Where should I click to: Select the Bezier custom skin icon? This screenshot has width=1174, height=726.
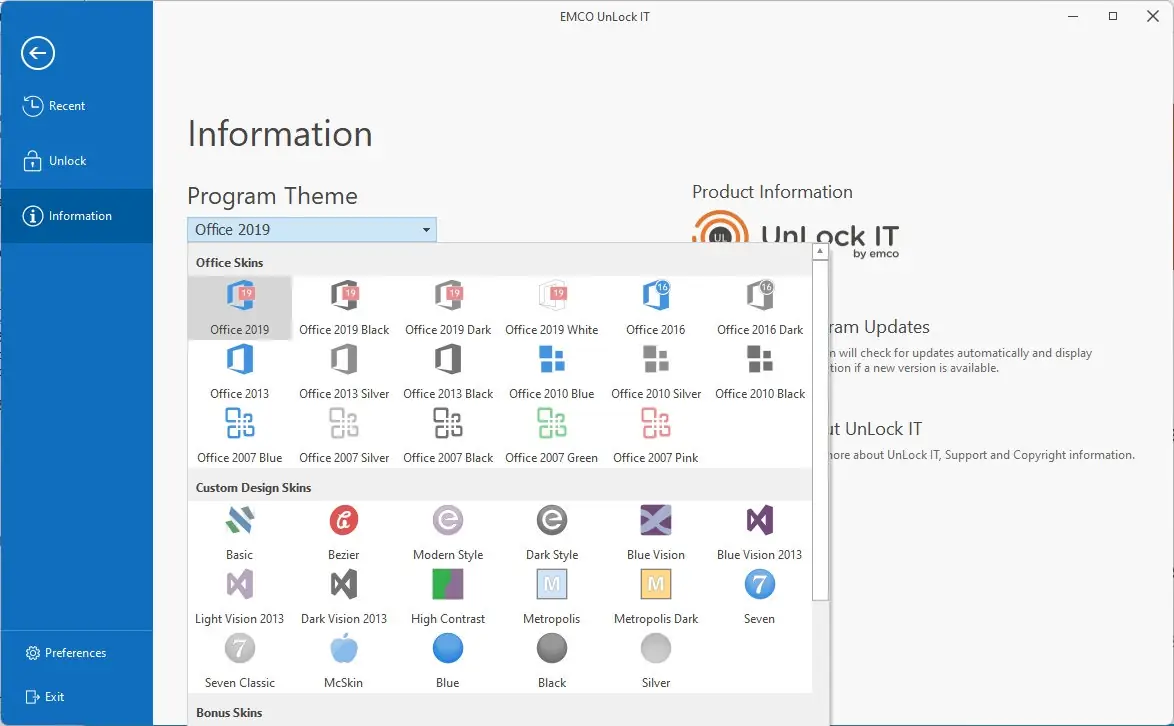click(344, 521)
